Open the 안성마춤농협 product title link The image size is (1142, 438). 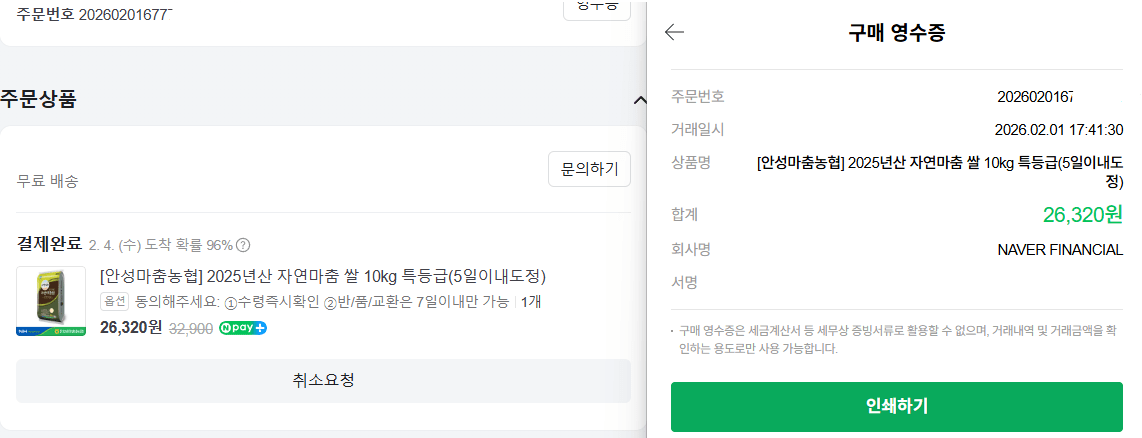[x=323, y=276]
